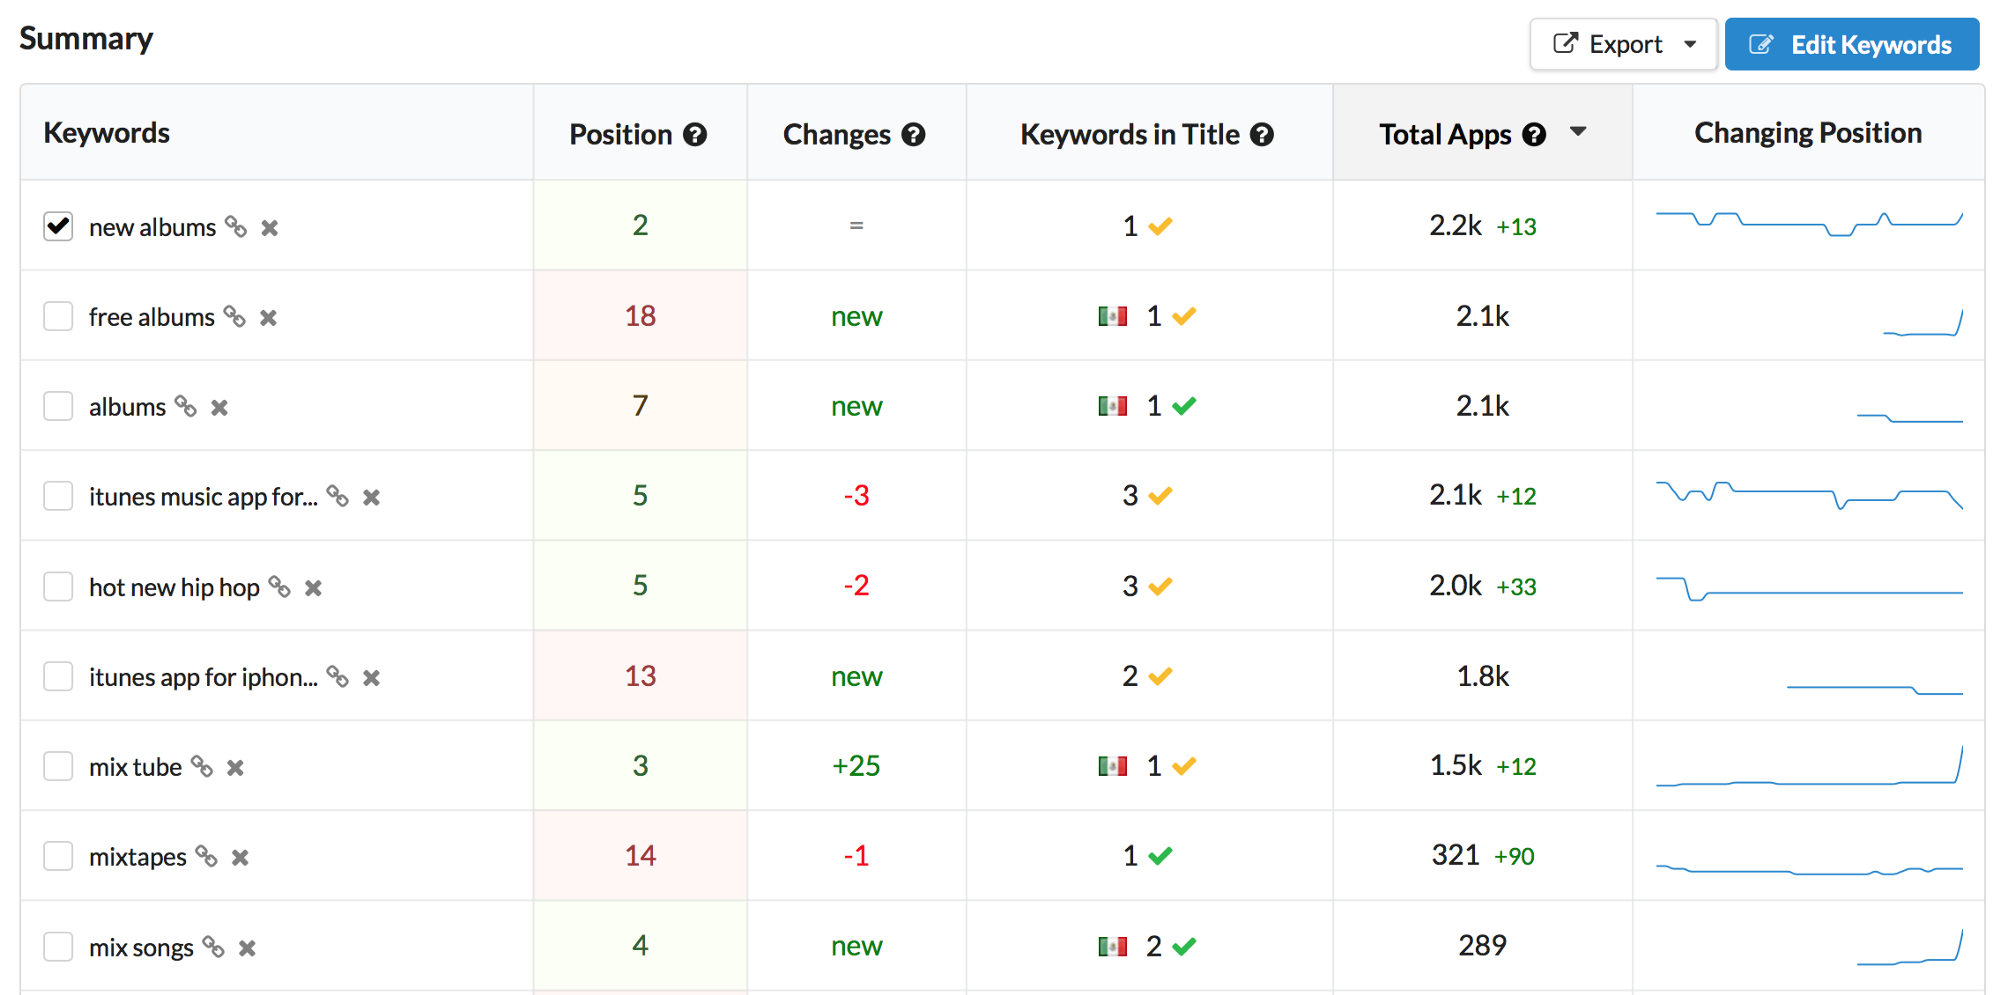Image resolution: width=2000 pixels, height=995 pixels.
Task: Check the 'albums' keyword checkbox
Action: point(58,406)
